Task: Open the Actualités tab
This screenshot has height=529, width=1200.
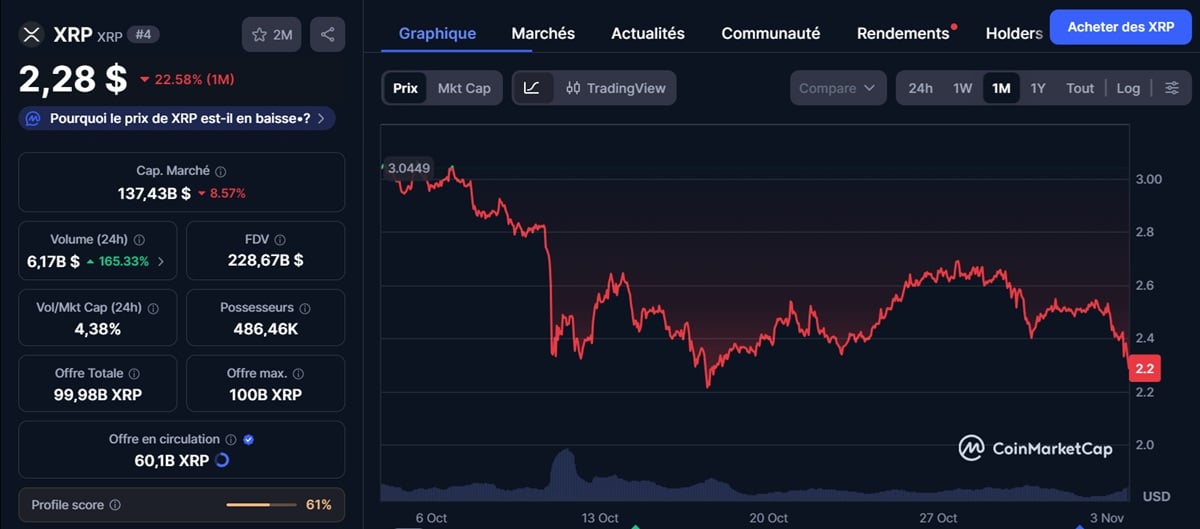Action: tap(648, 33)
